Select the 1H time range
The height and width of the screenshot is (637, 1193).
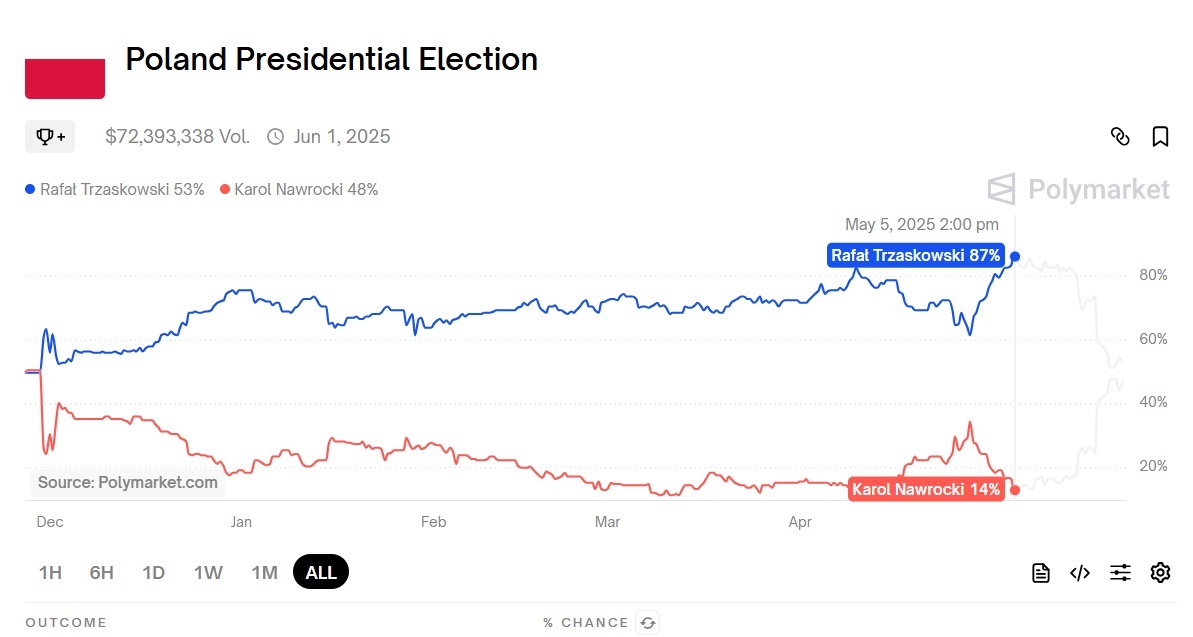point(50,573)
